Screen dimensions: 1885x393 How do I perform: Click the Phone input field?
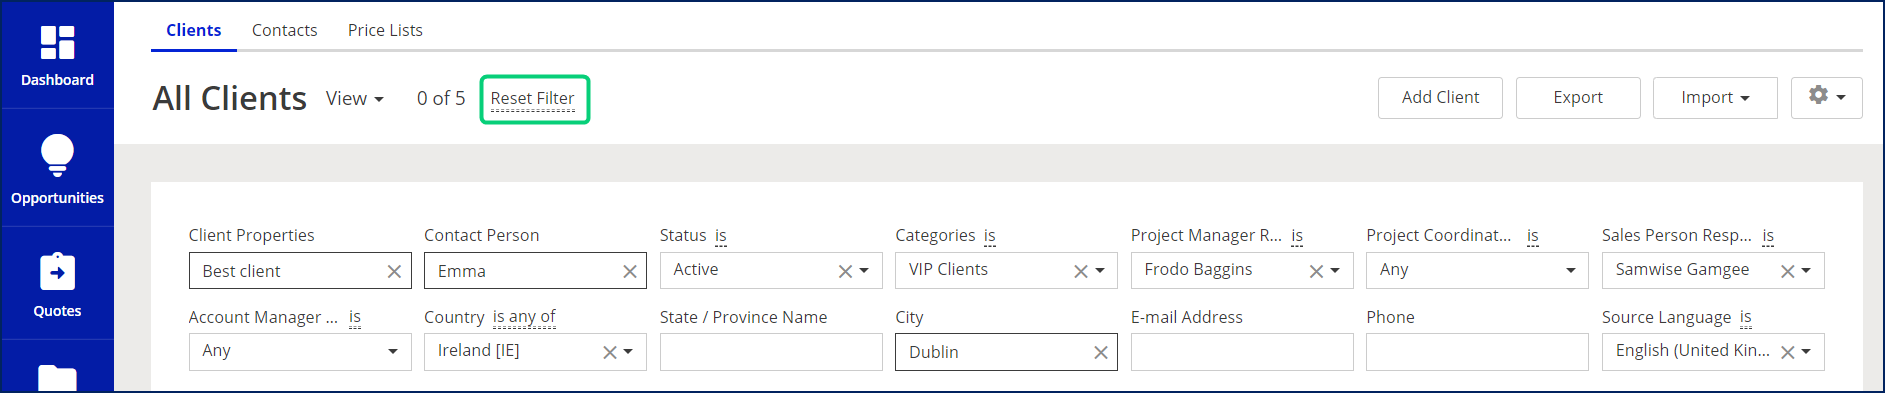pyautogui.click(x=1477, y=352)
